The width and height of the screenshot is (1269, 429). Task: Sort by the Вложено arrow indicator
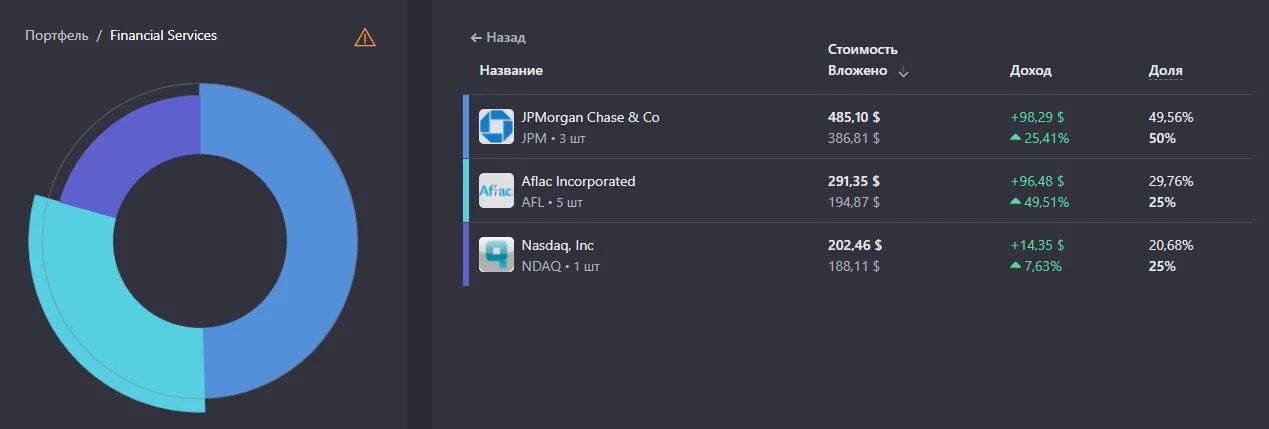click(903, 72)
